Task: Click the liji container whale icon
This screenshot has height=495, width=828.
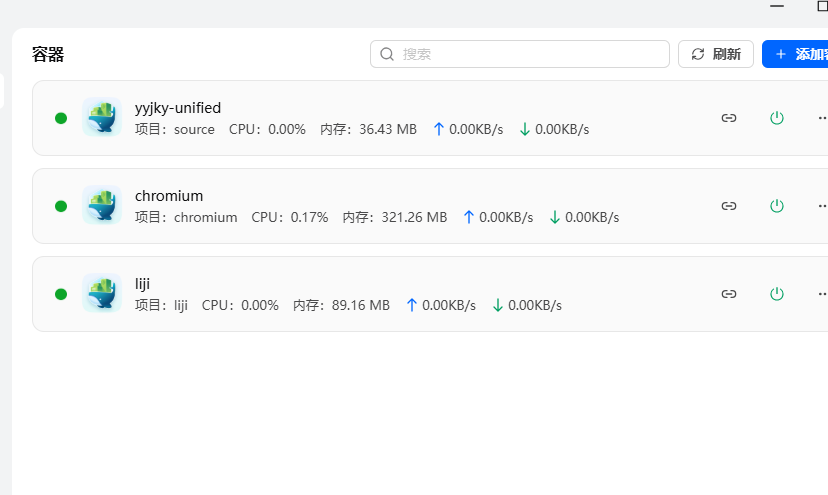Action: coord(102,294)
